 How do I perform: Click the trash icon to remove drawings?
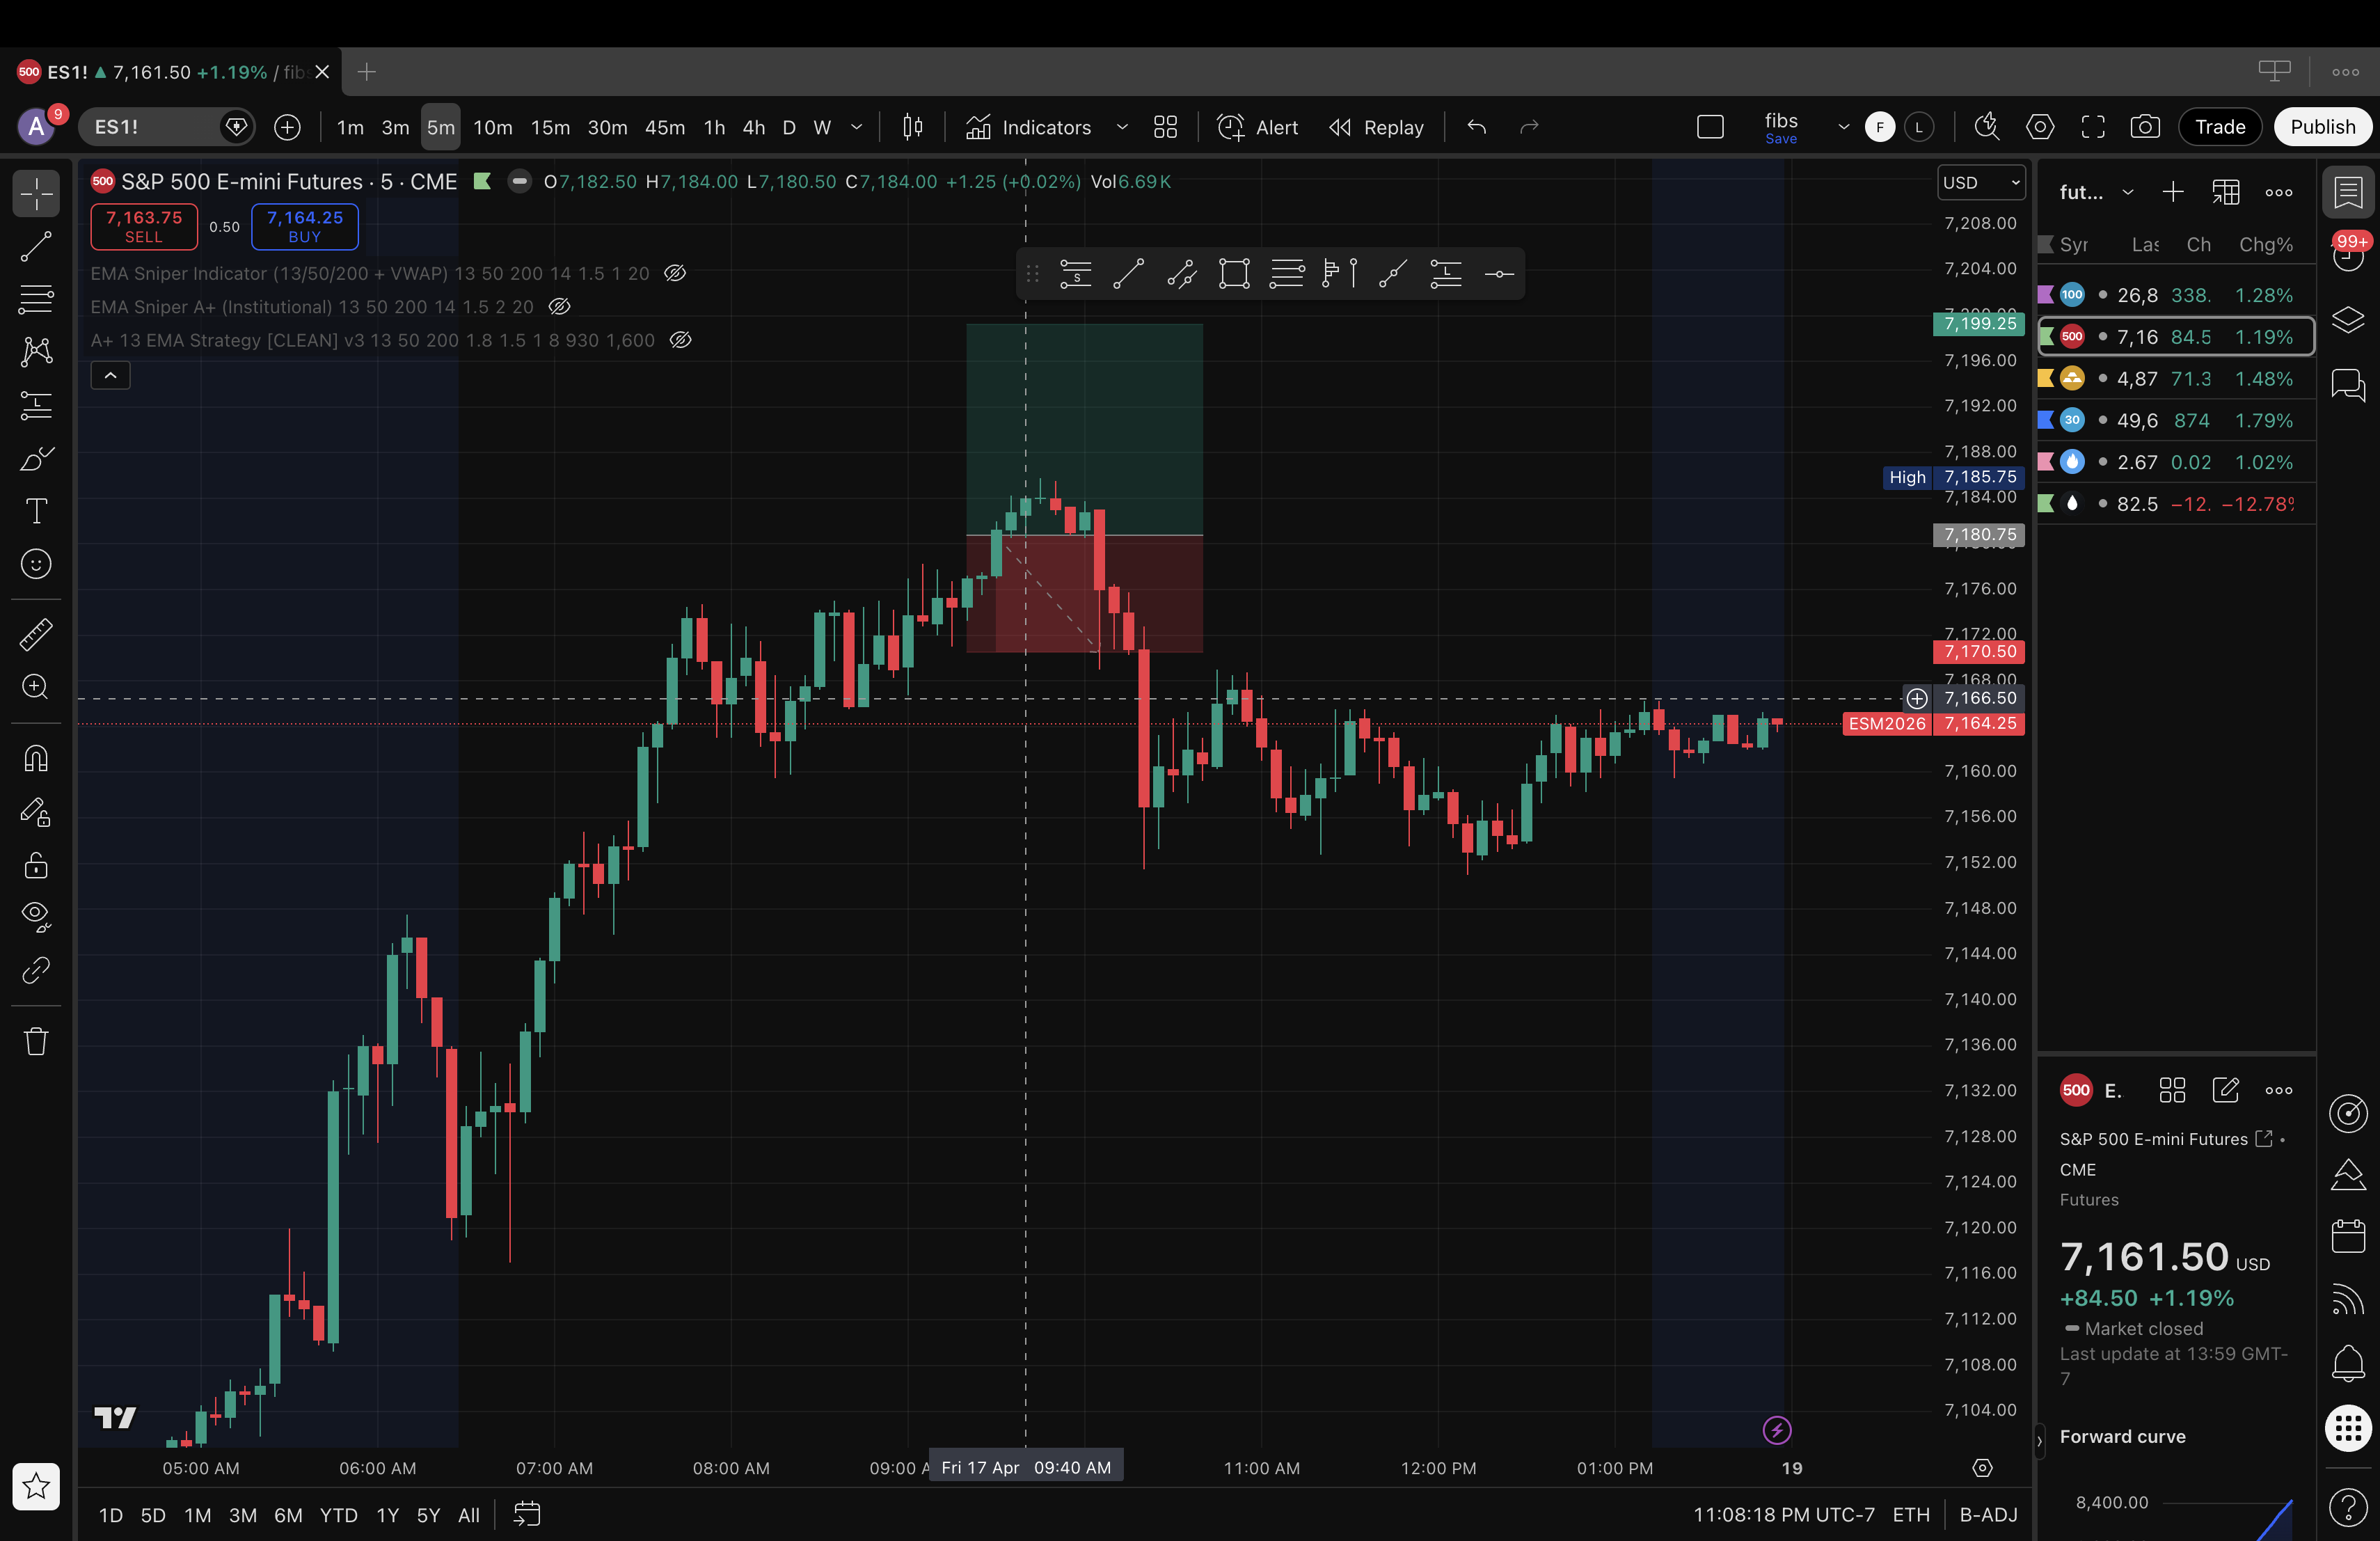36,1041
